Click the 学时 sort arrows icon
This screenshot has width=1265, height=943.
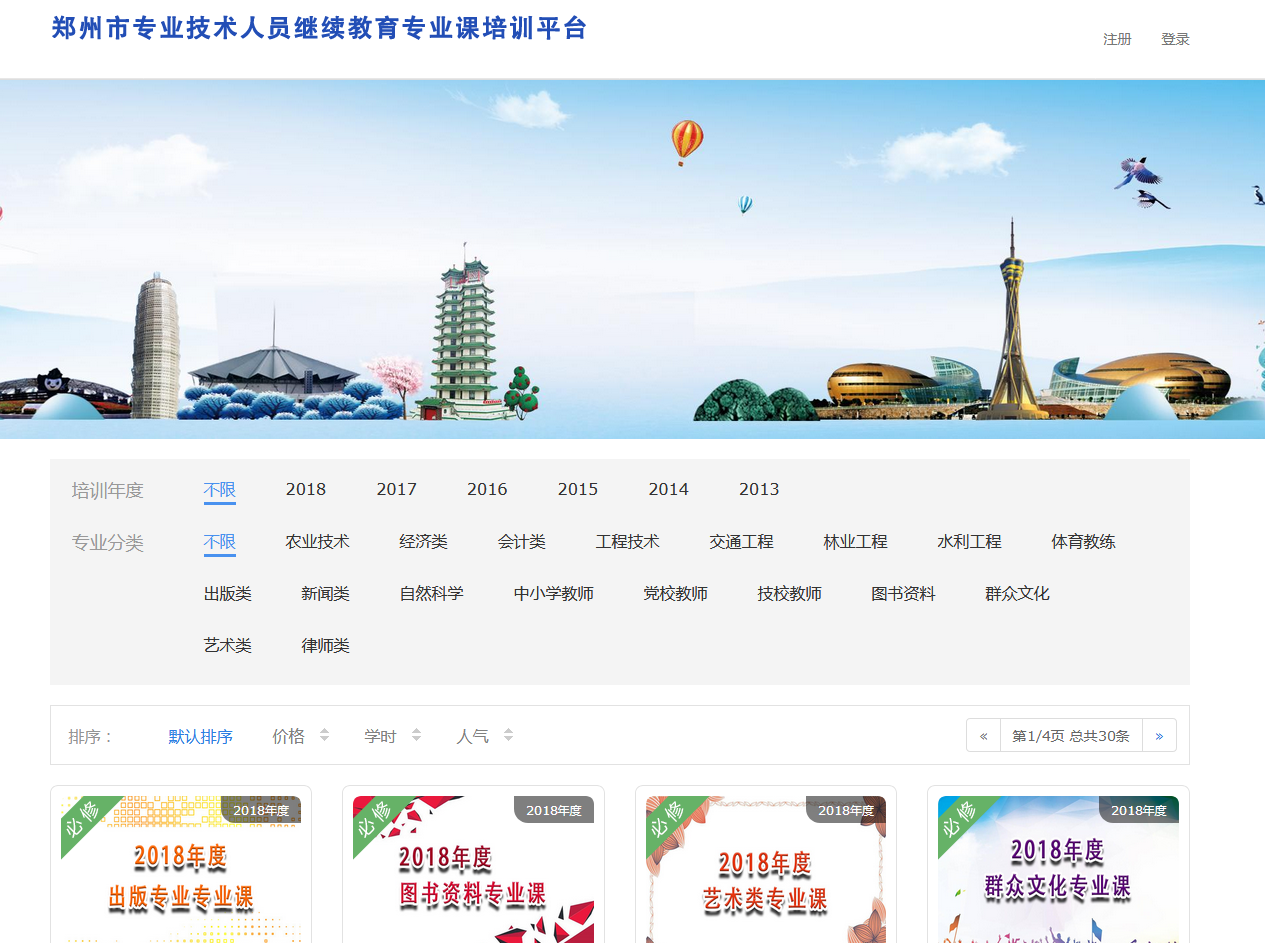point(416,736)
